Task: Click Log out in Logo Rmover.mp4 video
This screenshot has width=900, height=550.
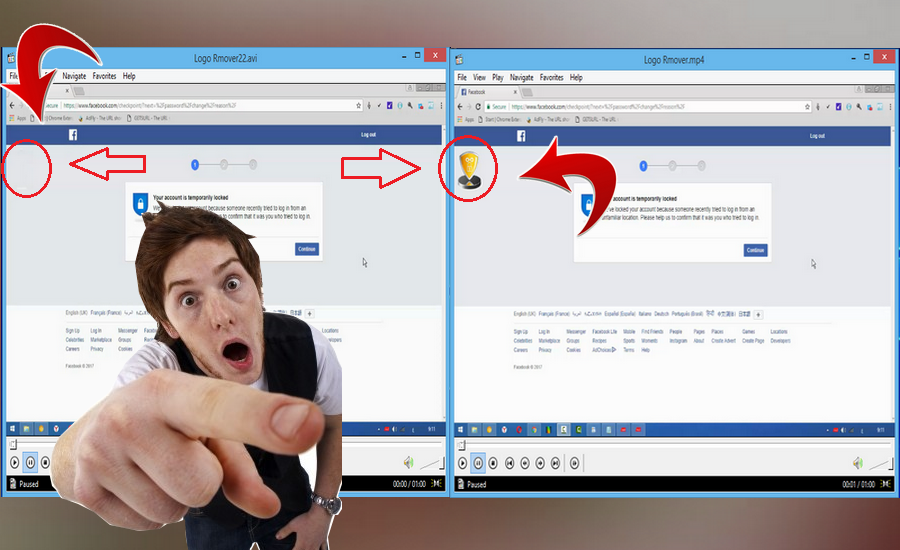Action: [817, 136]
